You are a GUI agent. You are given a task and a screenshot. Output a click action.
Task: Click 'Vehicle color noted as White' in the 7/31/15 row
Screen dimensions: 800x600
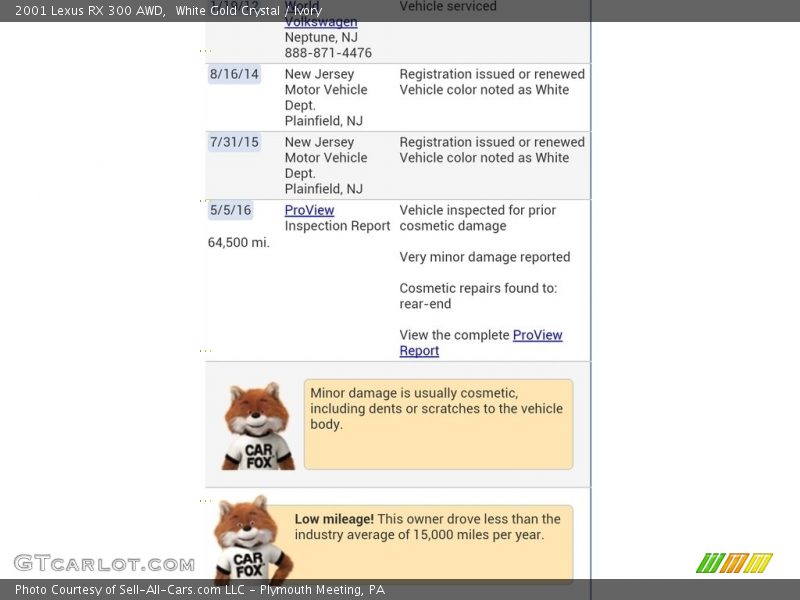[x=484, y=158]
